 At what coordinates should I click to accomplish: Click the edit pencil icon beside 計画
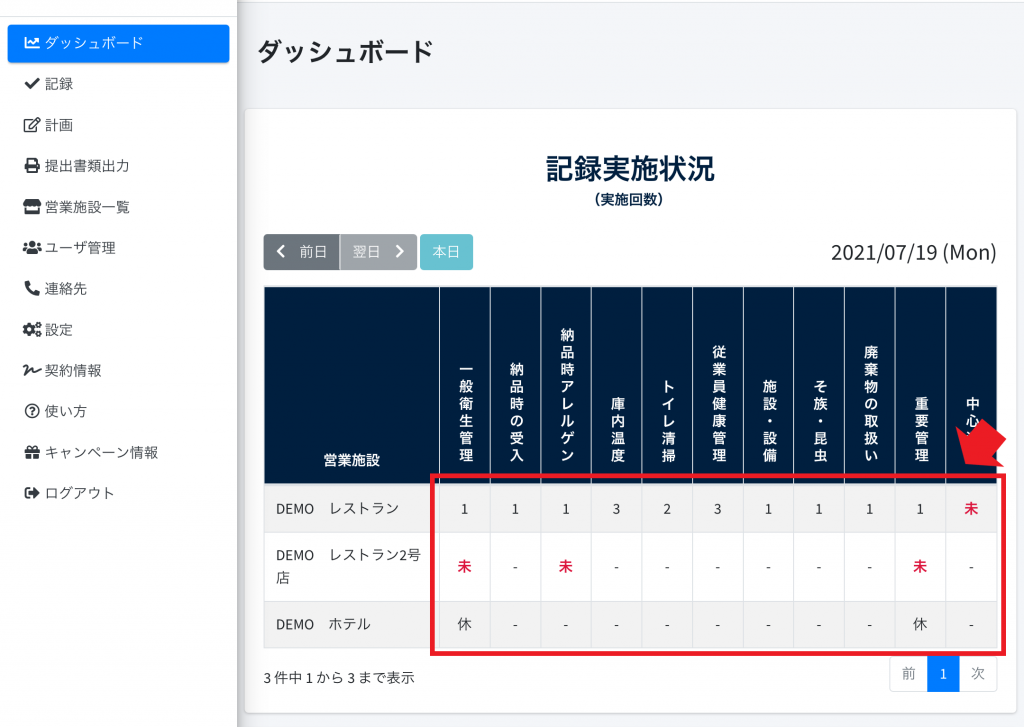tap(32, 125)
